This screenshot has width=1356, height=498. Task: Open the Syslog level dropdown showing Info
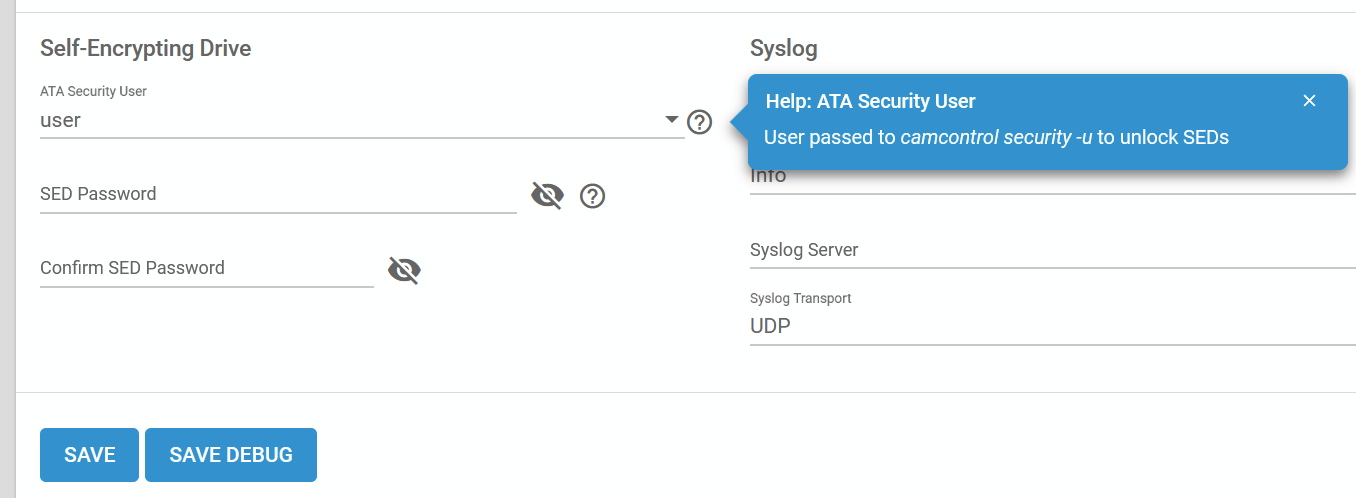pos(1052,176)
